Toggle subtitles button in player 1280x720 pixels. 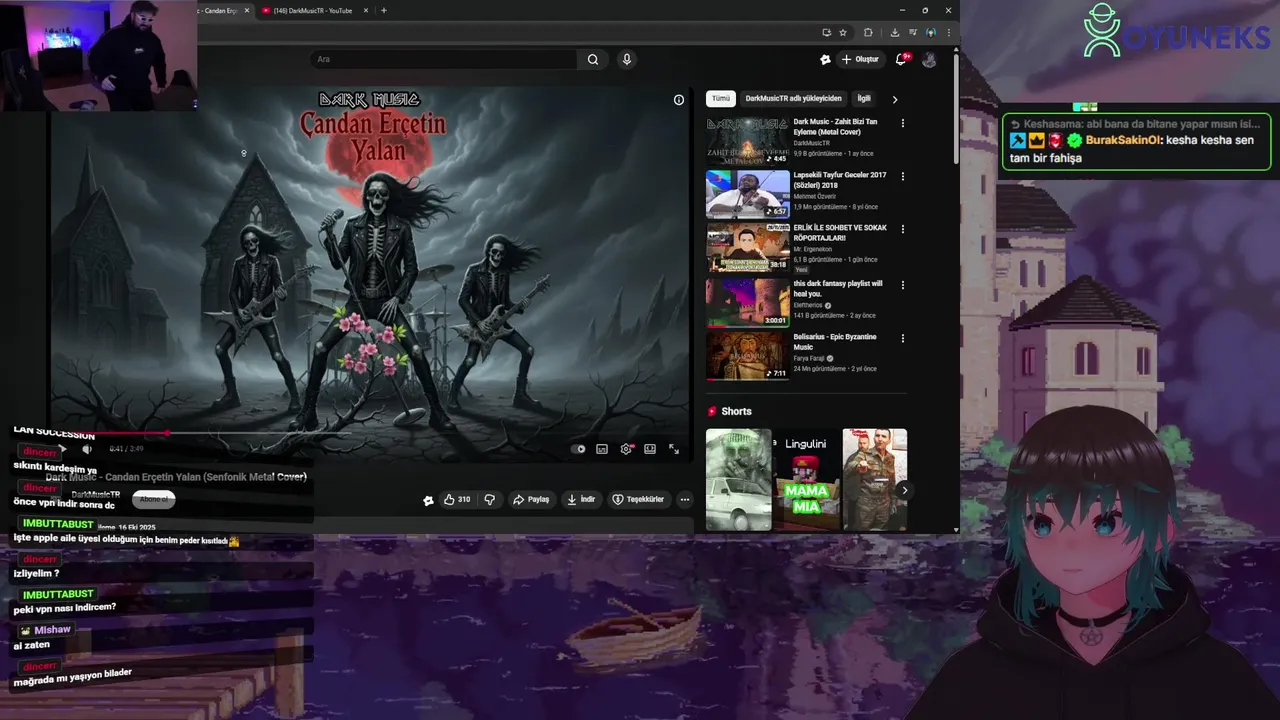tap(602, 449)
